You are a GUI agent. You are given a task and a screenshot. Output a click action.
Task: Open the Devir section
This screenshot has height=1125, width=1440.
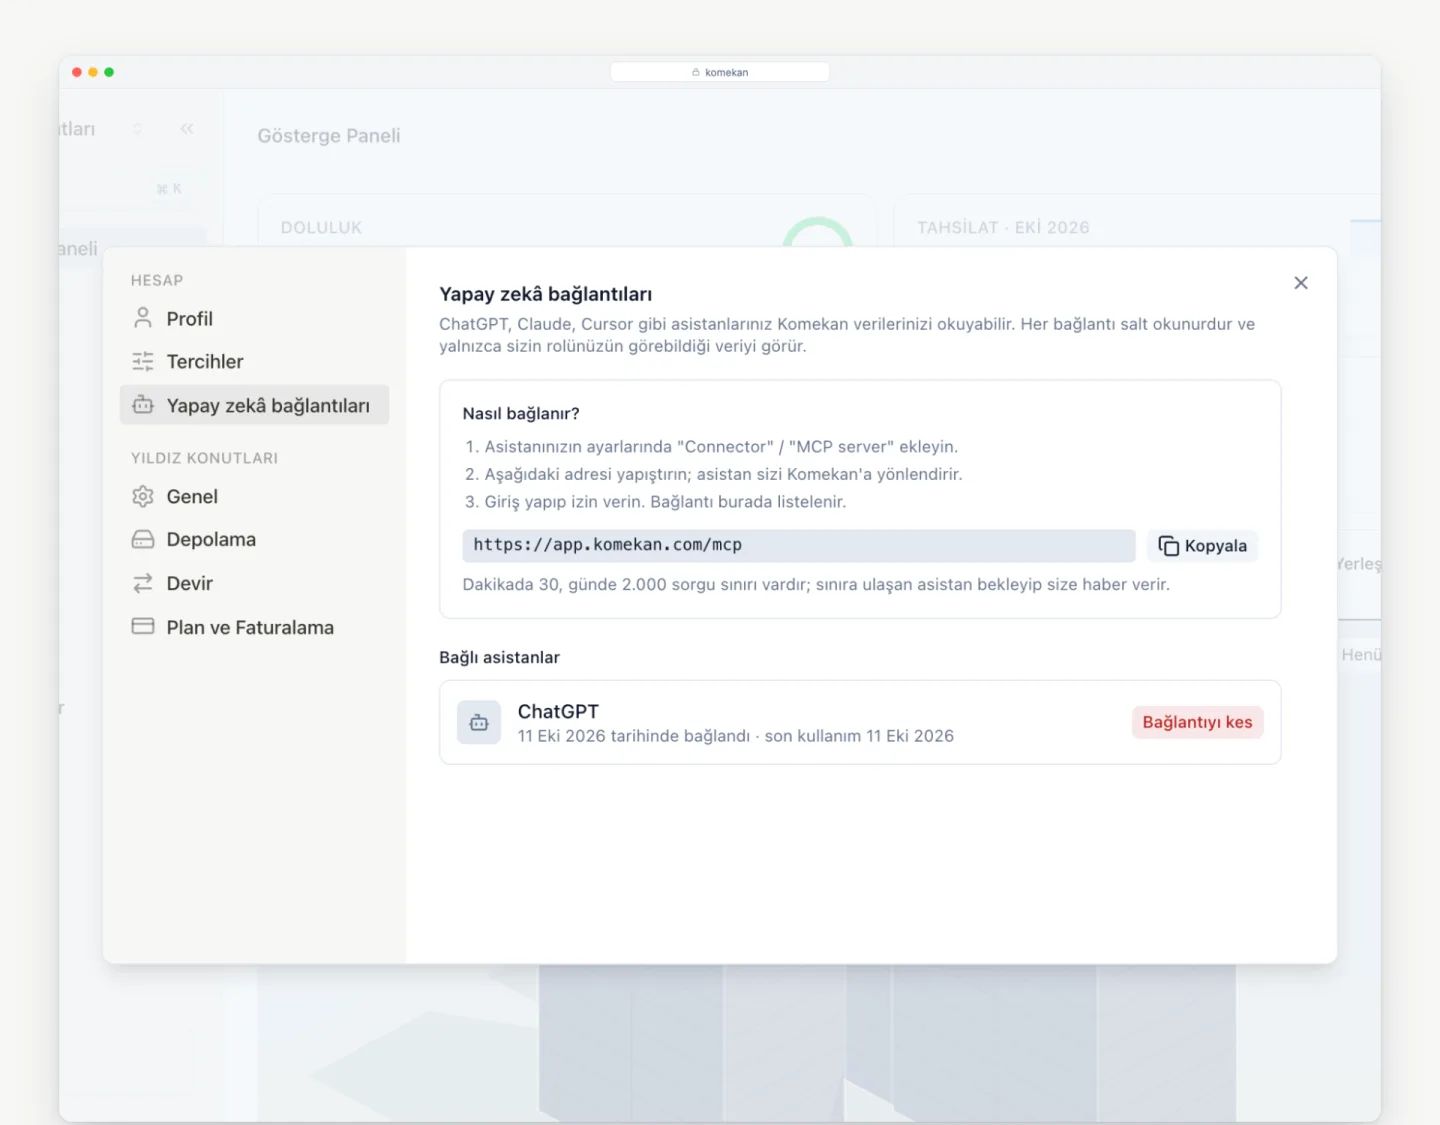[x=254, y=583]
